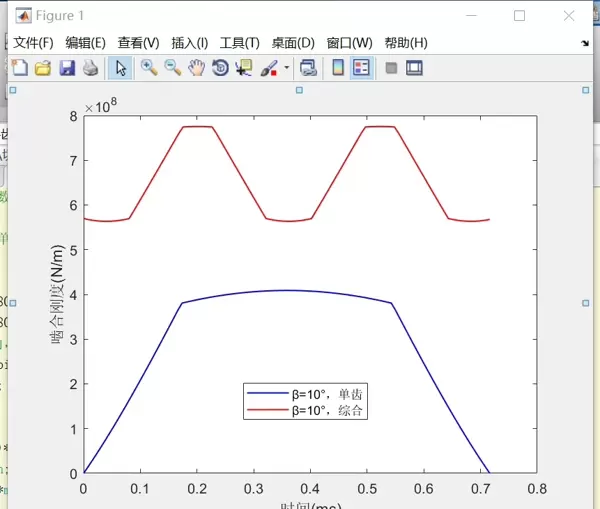Viewport: 600px width, 509px height.
Task: Open the 文件(F) menu
Action: pos(33,43)
